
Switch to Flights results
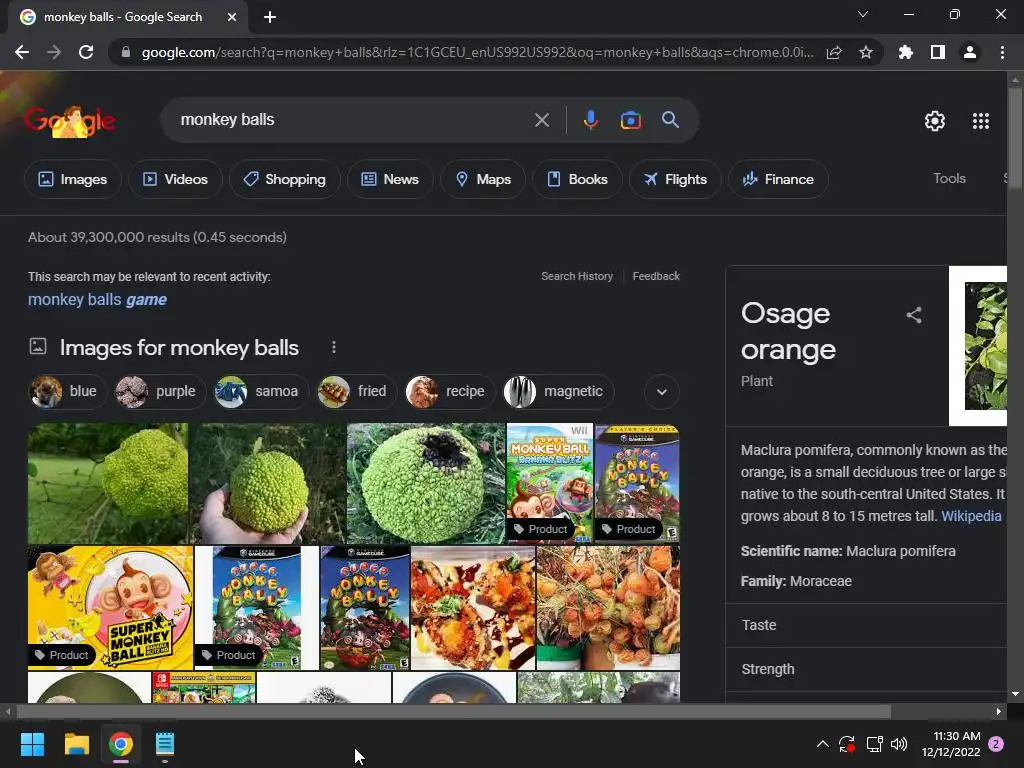pyautogui.click(x=675, y=179)
